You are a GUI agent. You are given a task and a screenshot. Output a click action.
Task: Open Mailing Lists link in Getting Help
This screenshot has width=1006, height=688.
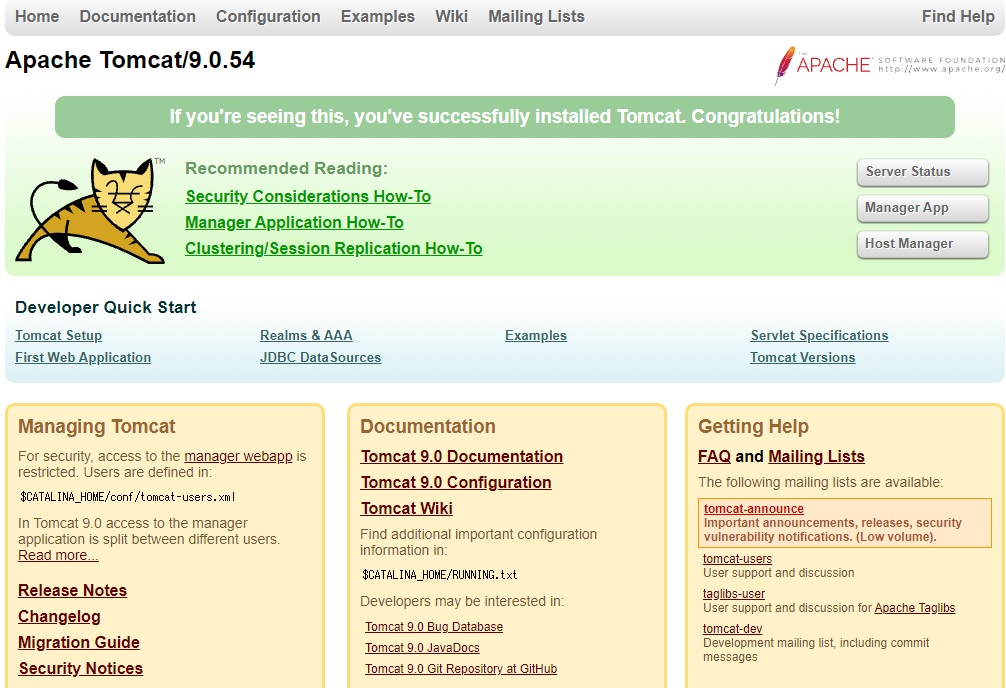(x=816, y=456)
